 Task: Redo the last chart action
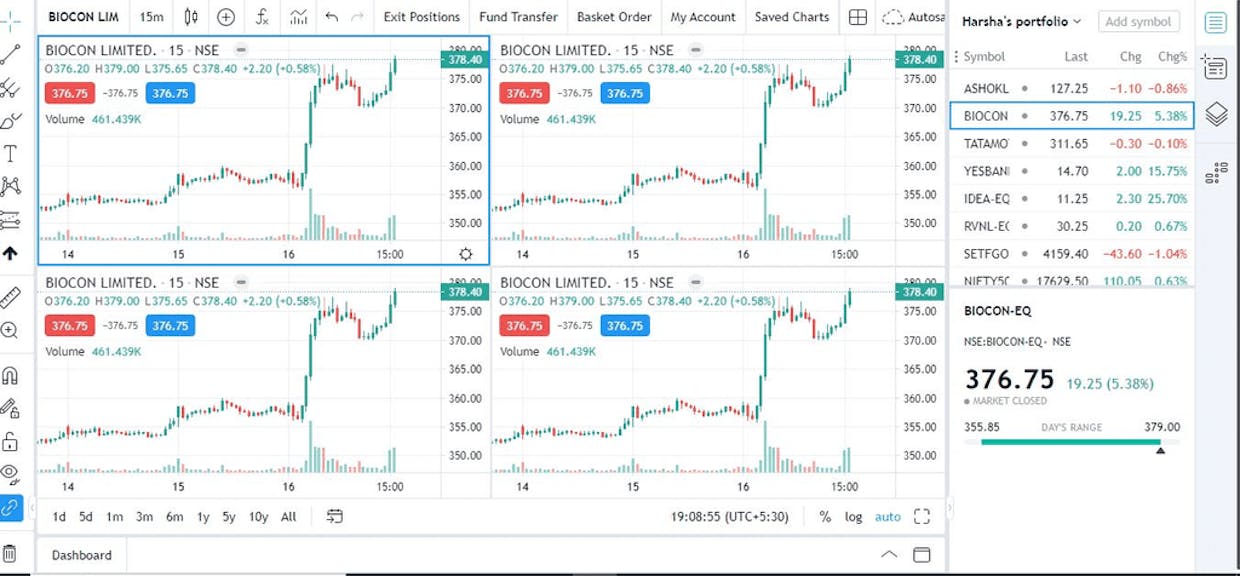click(x=357, y=17)
